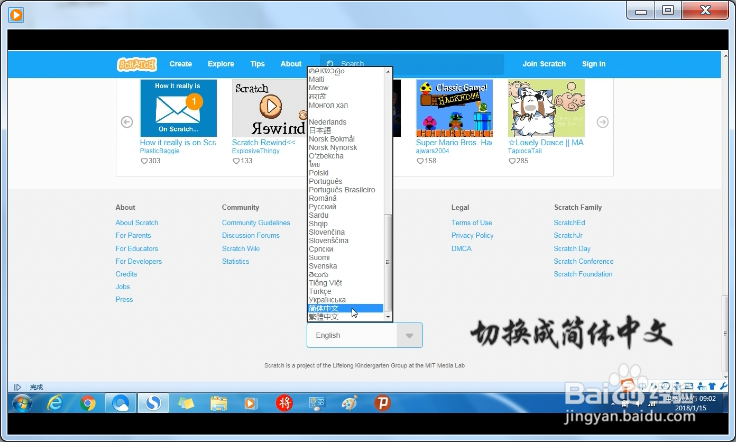Open the ScratchEd link
Screen dimensions: 736x442
(x=569, y=222)
